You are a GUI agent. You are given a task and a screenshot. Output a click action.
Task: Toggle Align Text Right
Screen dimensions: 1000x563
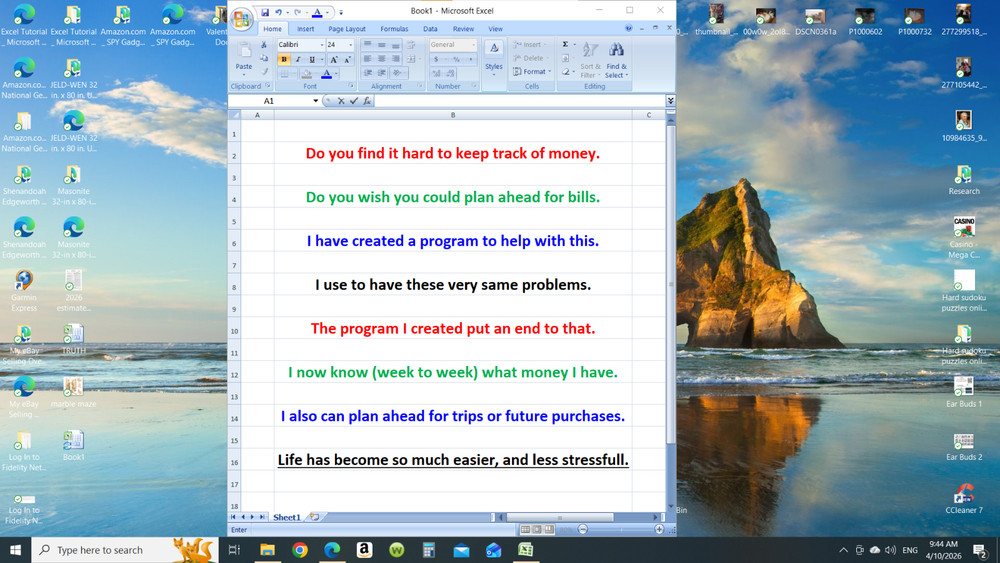pos(395,59)
